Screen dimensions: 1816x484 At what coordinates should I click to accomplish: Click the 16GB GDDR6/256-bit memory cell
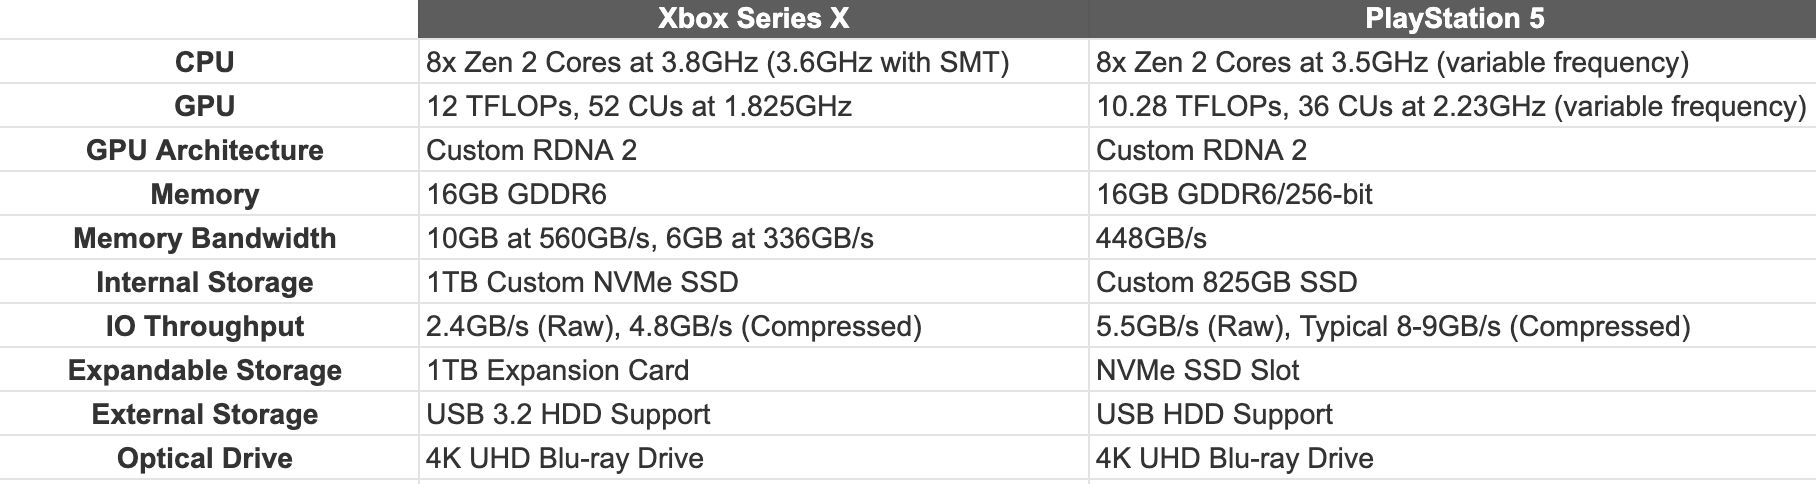[1234, 194]
